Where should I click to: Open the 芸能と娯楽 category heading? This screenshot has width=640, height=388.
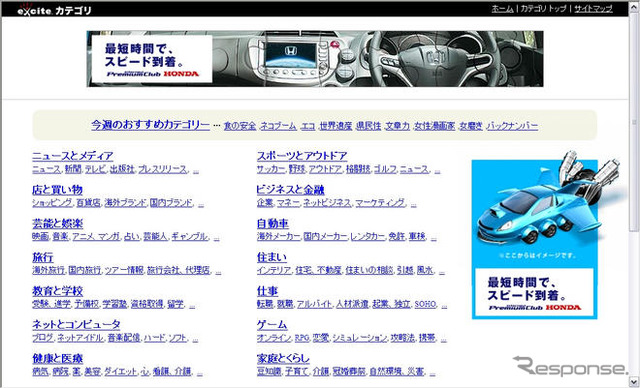click(58, 224)
